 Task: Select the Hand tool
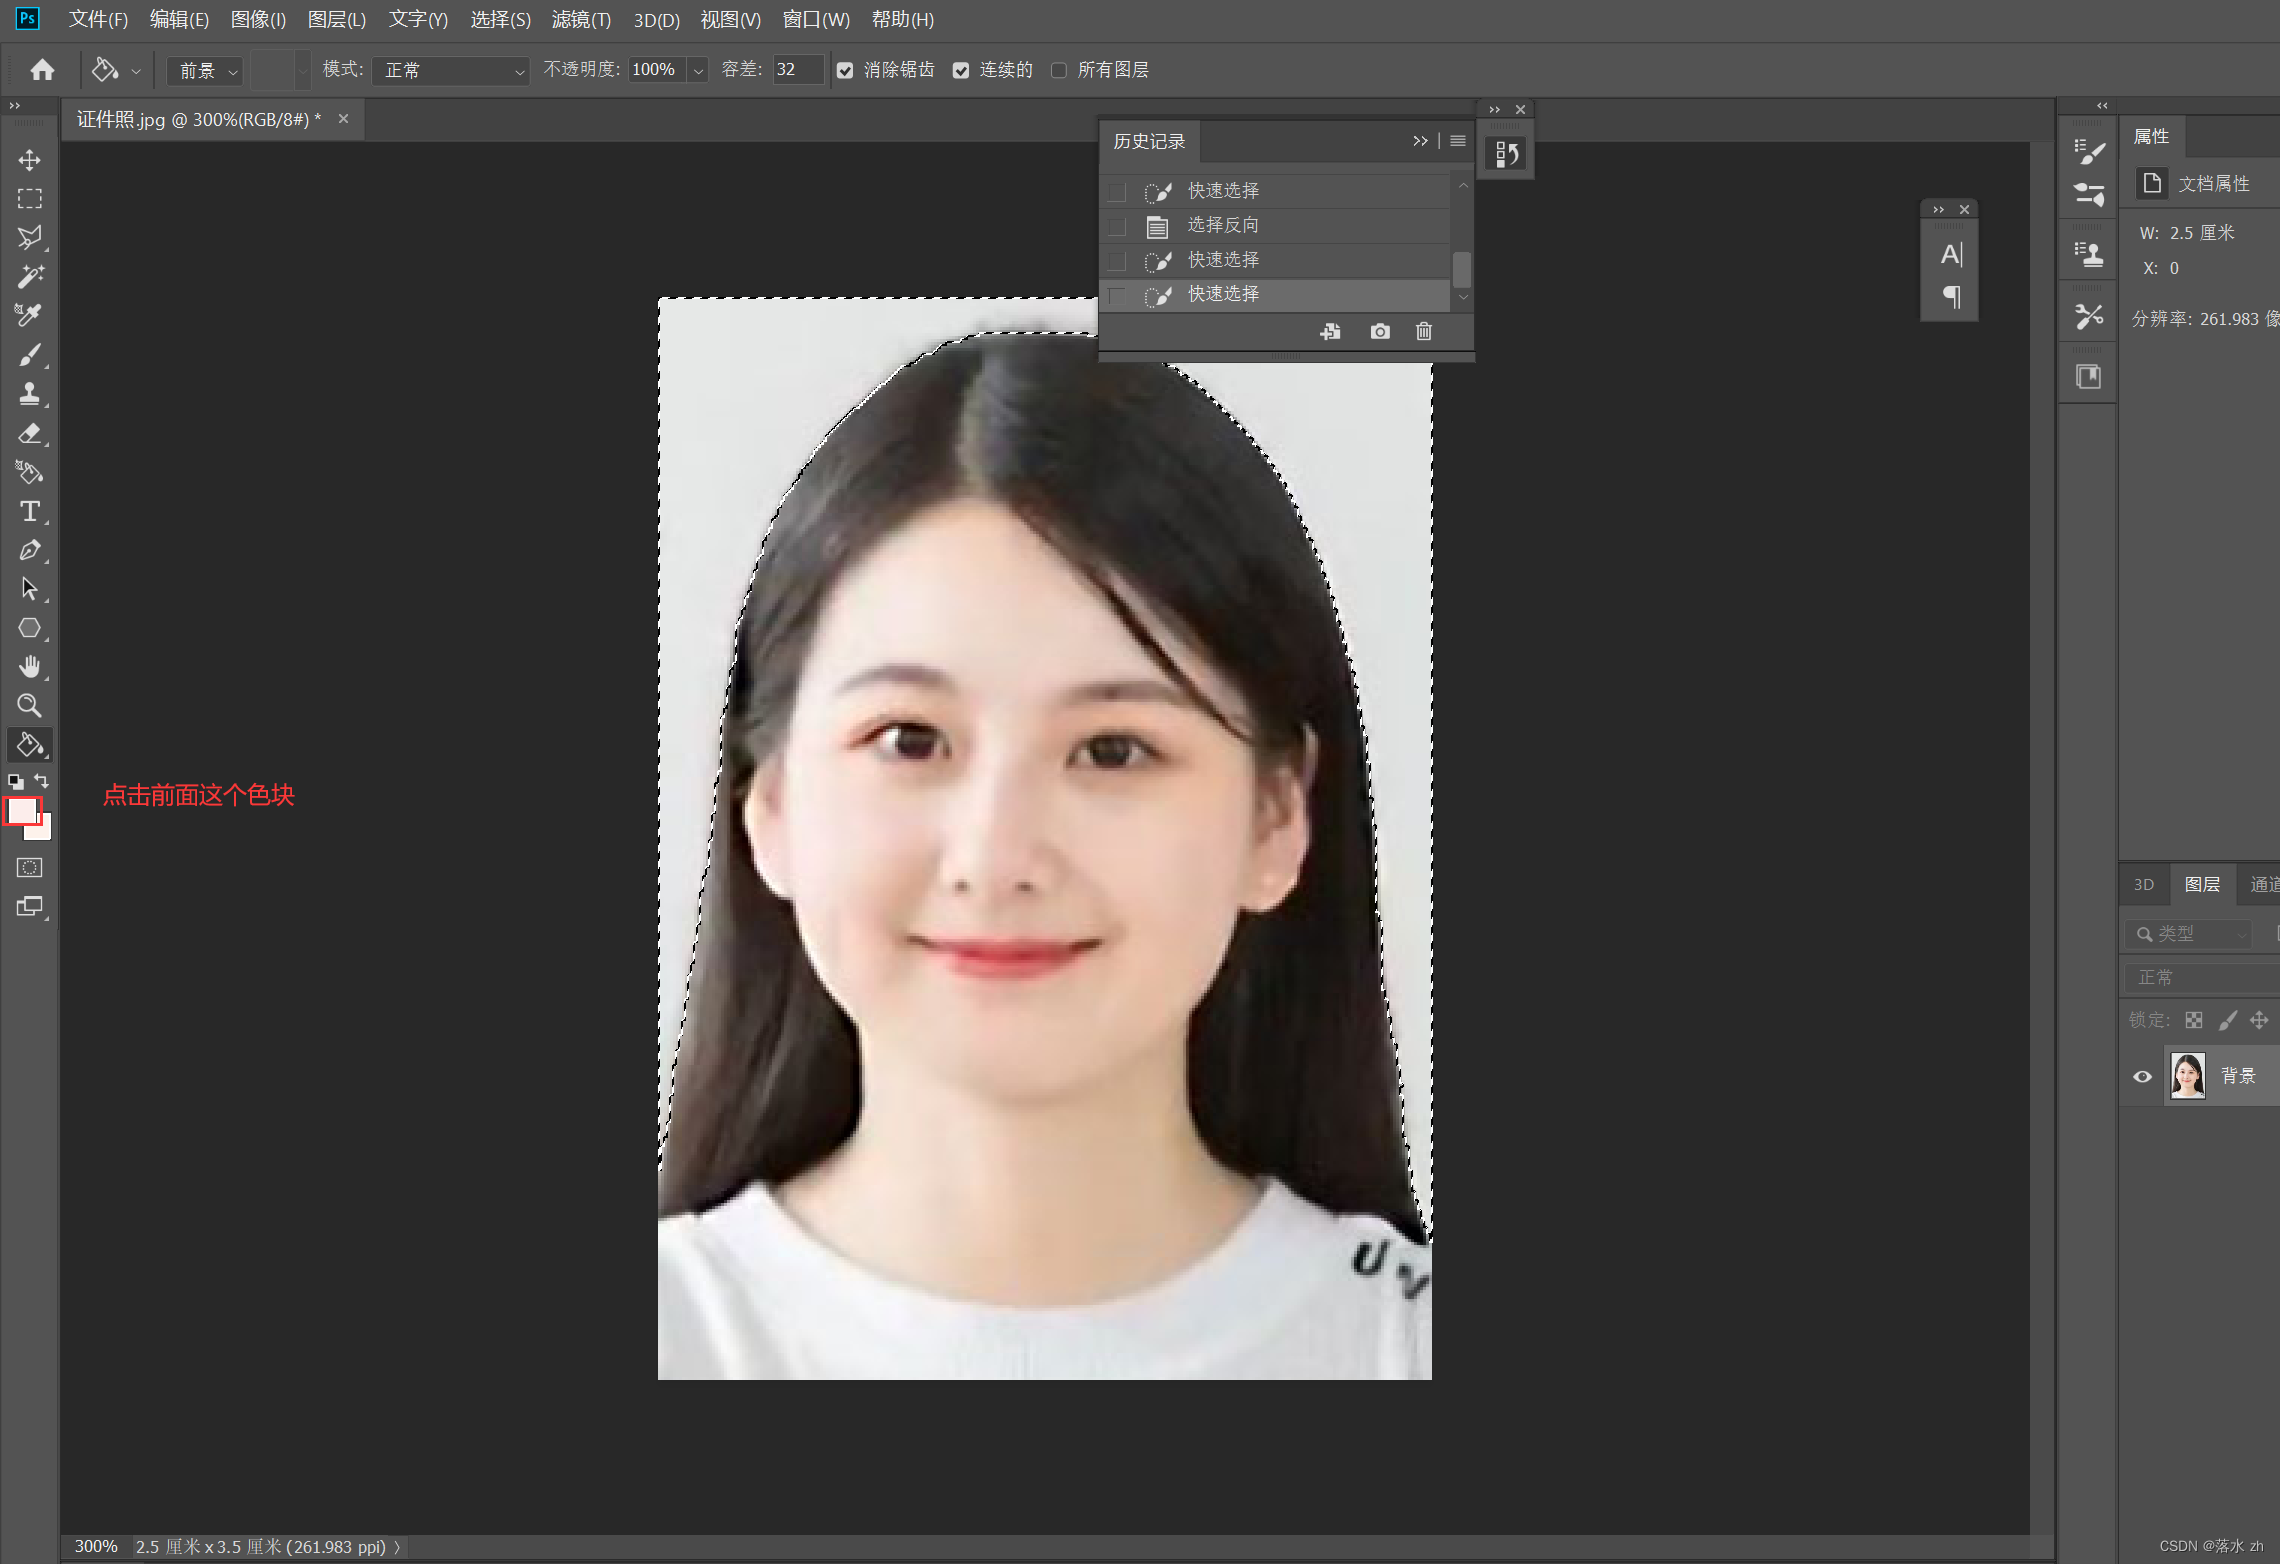point(29,667)
